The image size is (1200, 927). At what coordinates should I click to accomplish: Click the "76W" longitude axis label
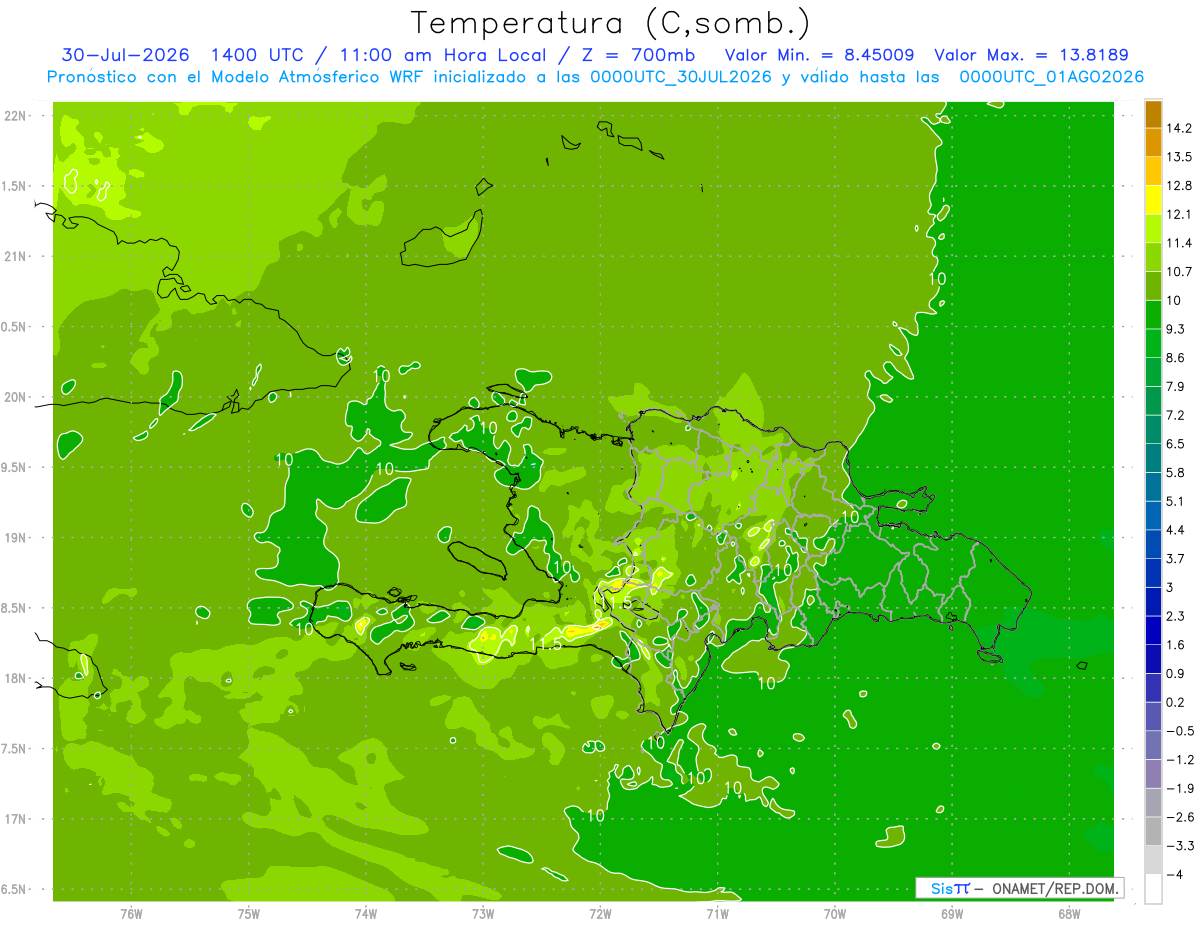click(131, 915)
